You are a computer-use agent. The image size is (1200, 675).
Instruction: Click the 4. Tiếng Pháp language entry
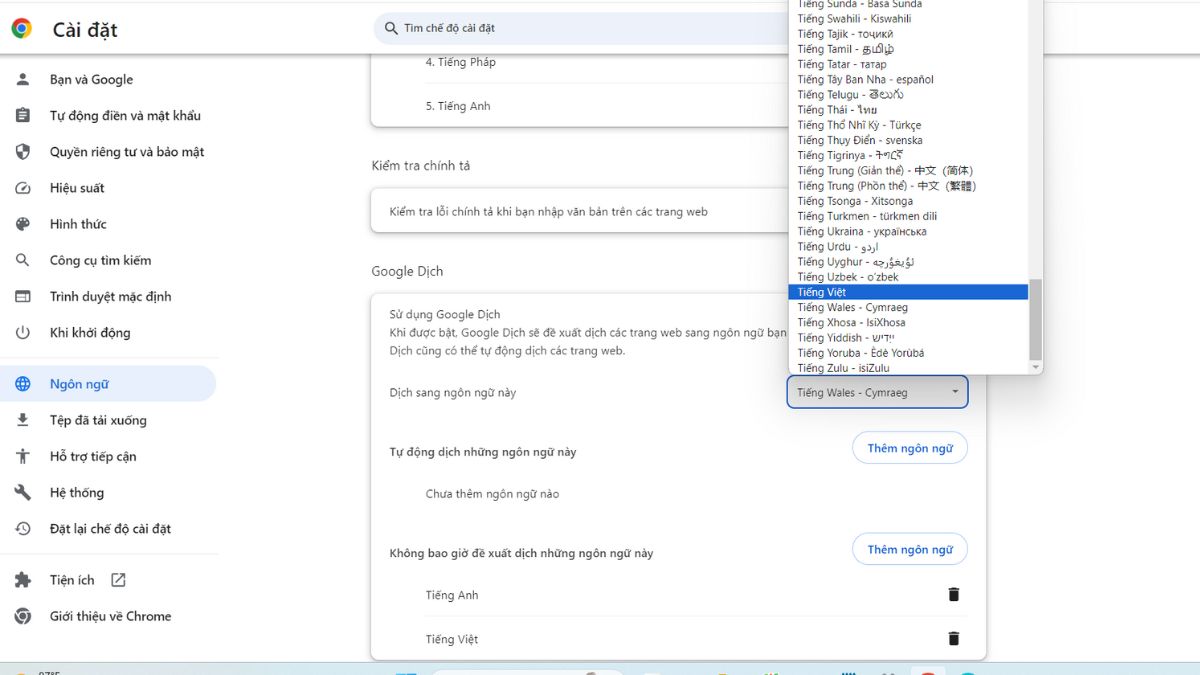(460, 62)
